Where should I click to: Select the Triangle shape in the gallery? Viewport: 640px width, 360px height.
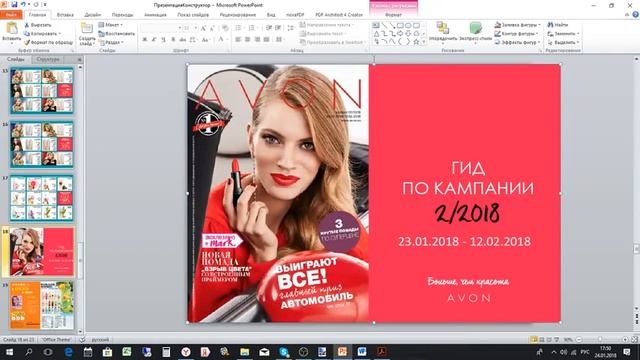pos(376,33)
